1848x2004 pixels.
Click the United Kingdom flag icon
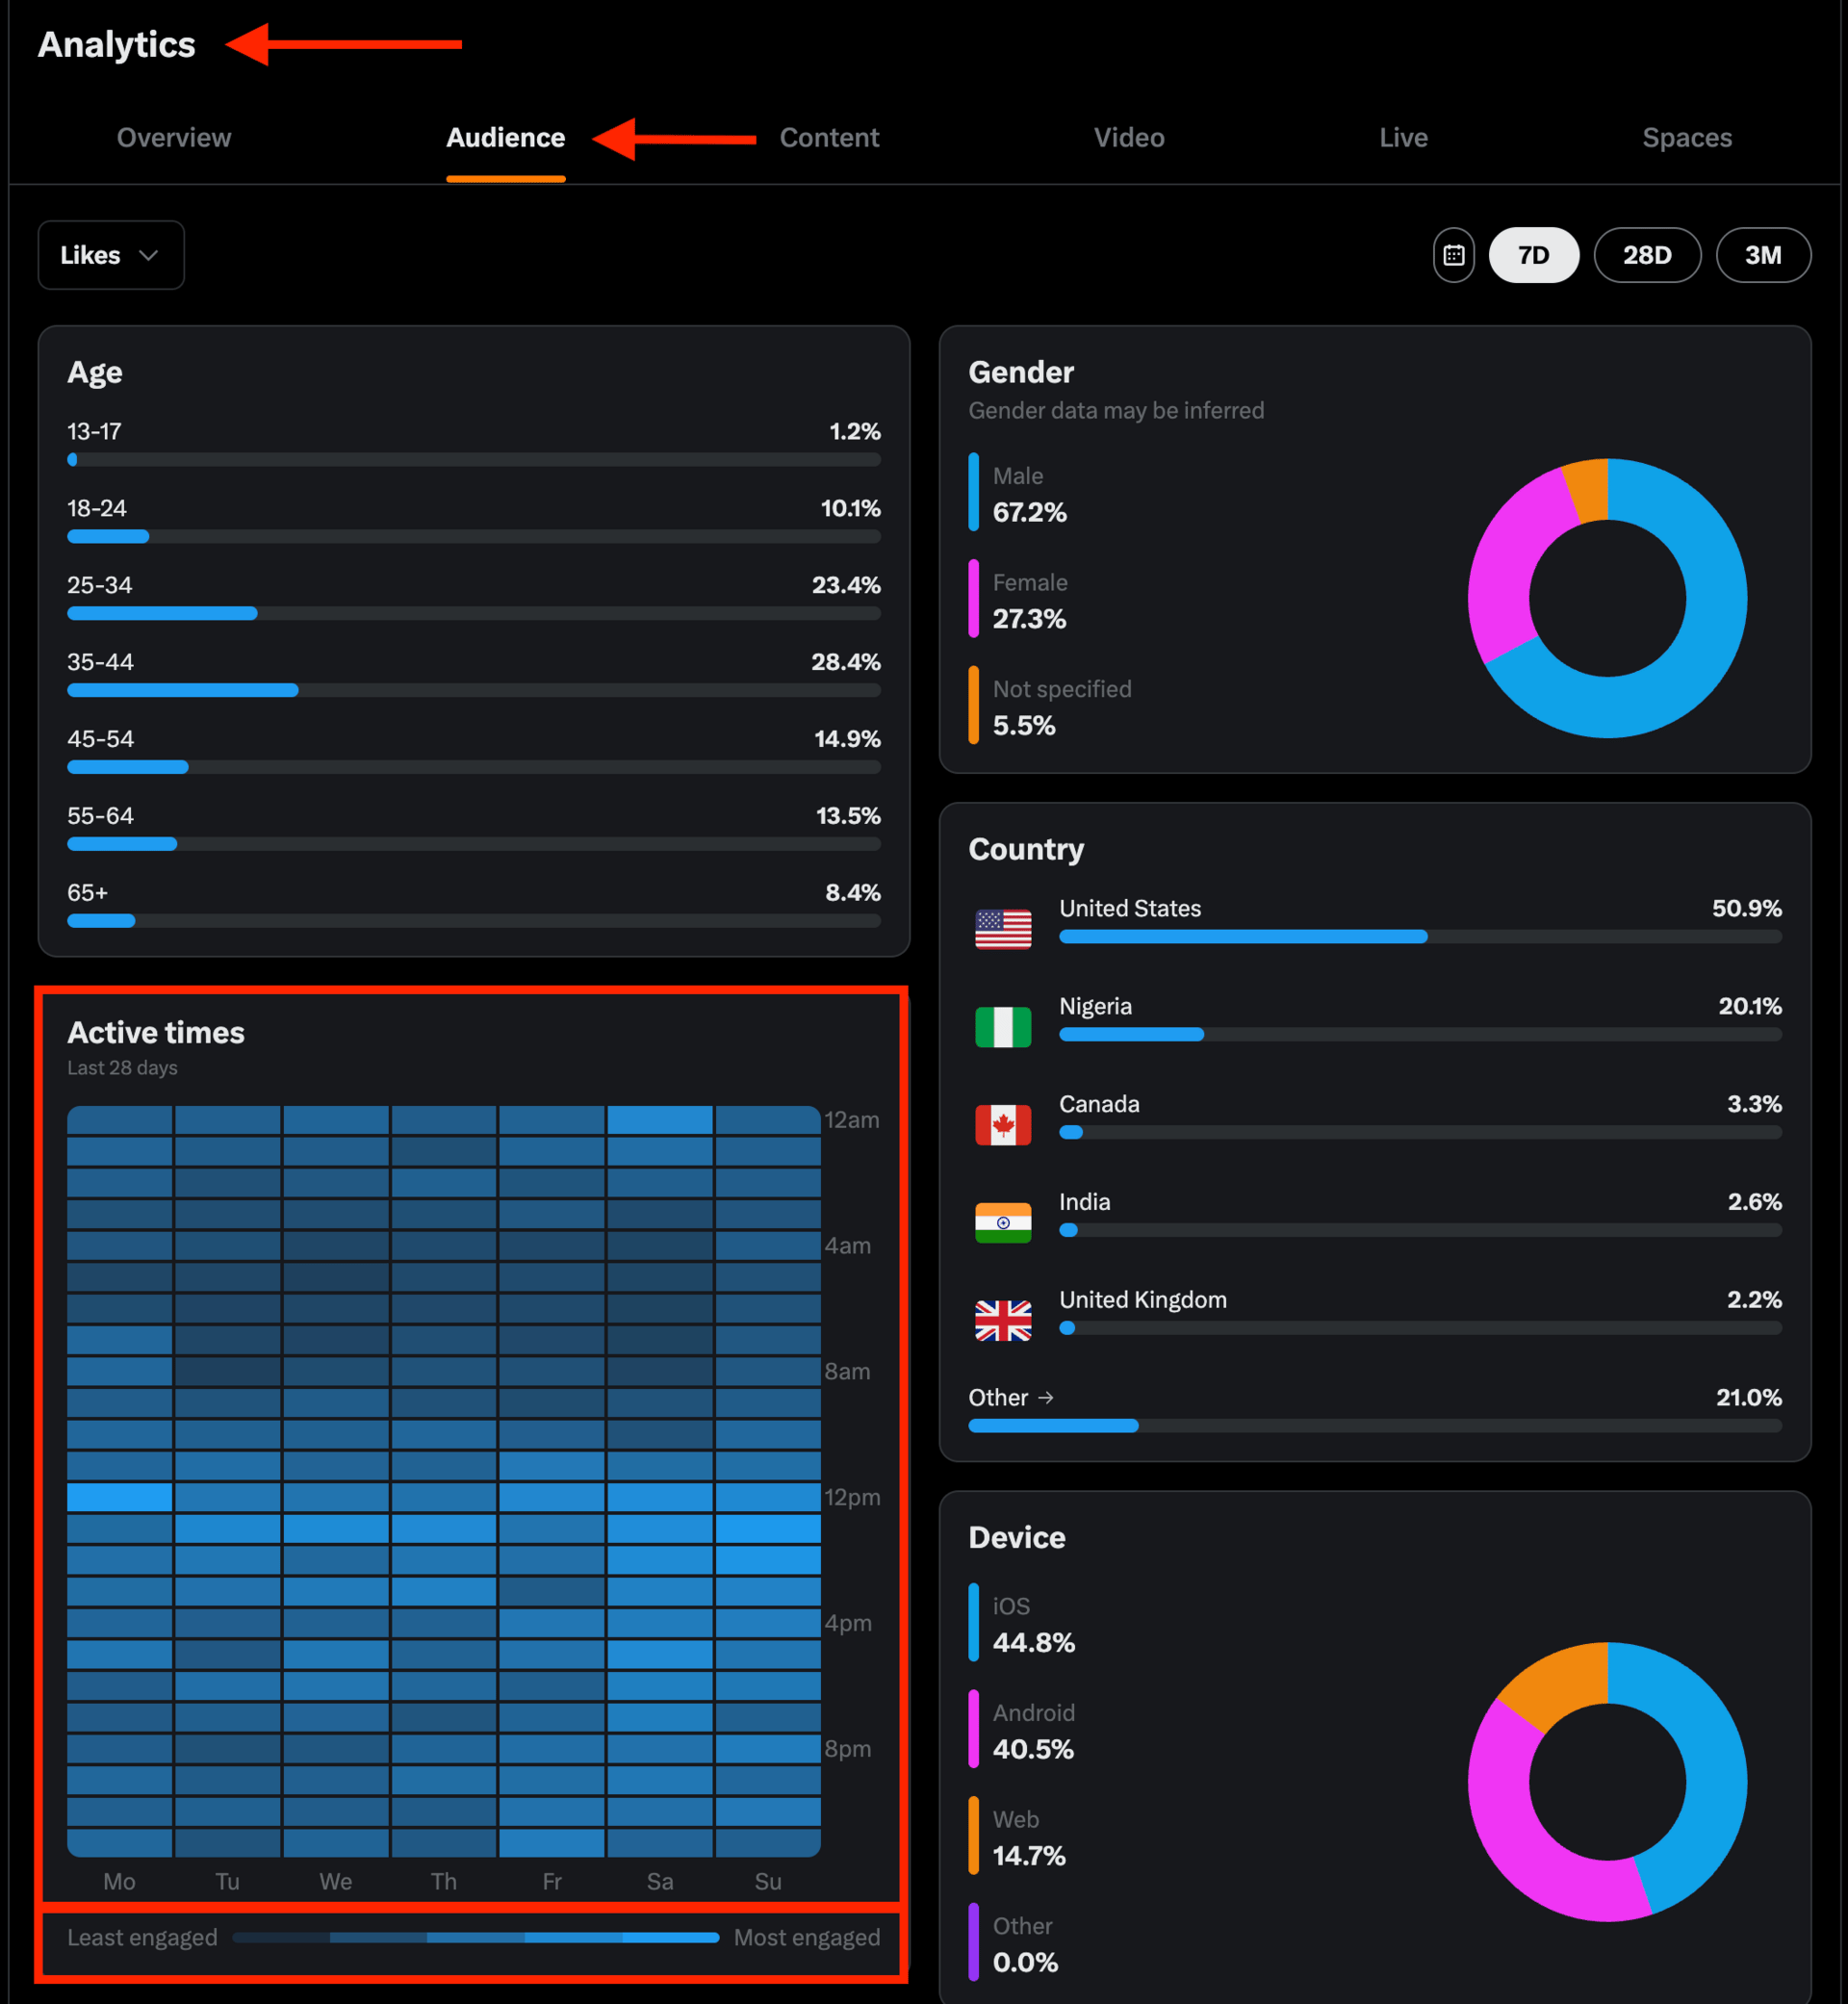[1003, 1320]
